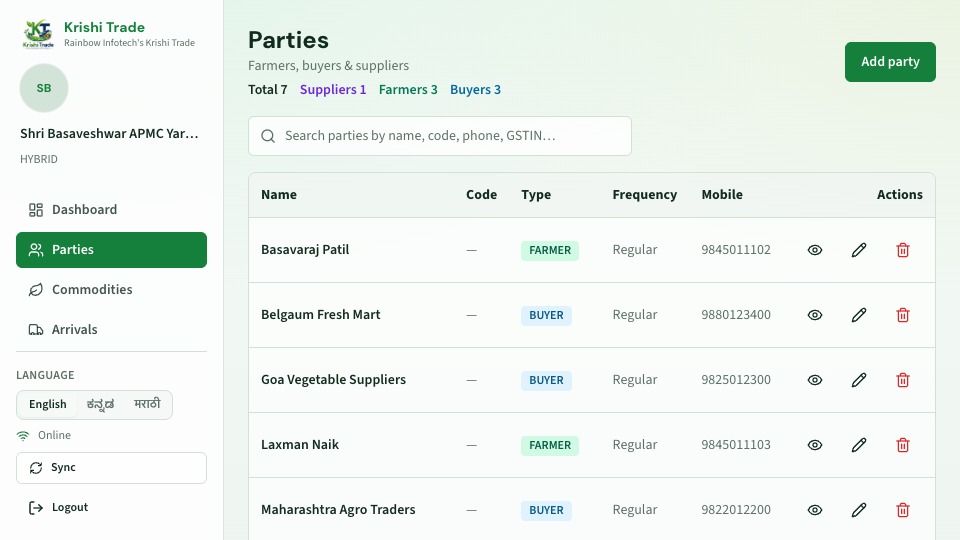Click Shri Basaveshwar APMC Yard name
The image size is (960, 540).
pyautogui.click(x=110, y=133)
